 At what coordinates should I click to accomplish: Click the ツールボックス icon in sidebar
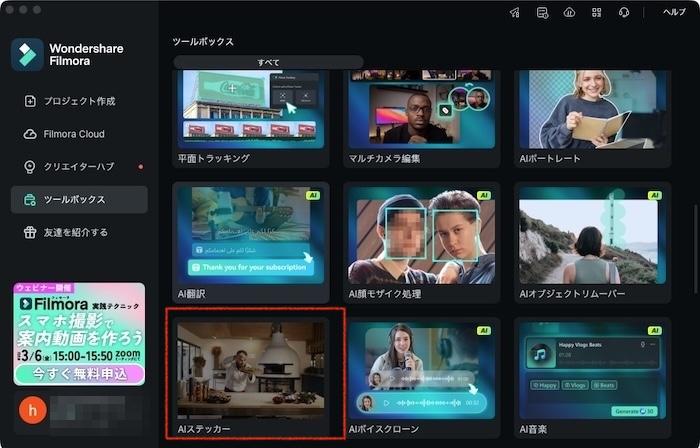coord(30,199)
